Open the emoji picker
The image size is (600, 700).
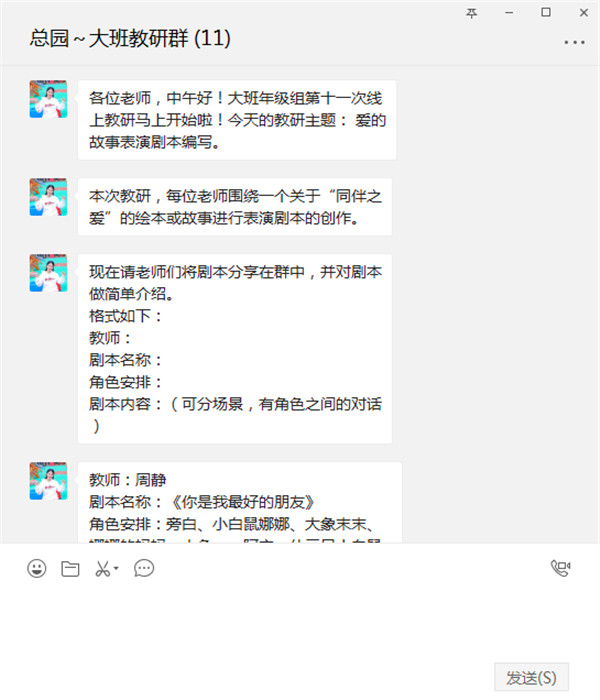click(x=37, y=568)
